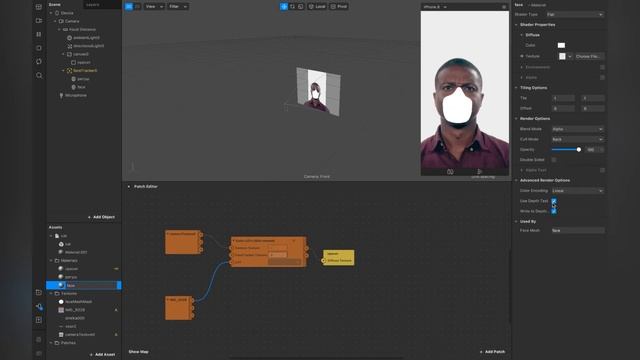Click the stop icon in left toolbar

click(39, 48)
